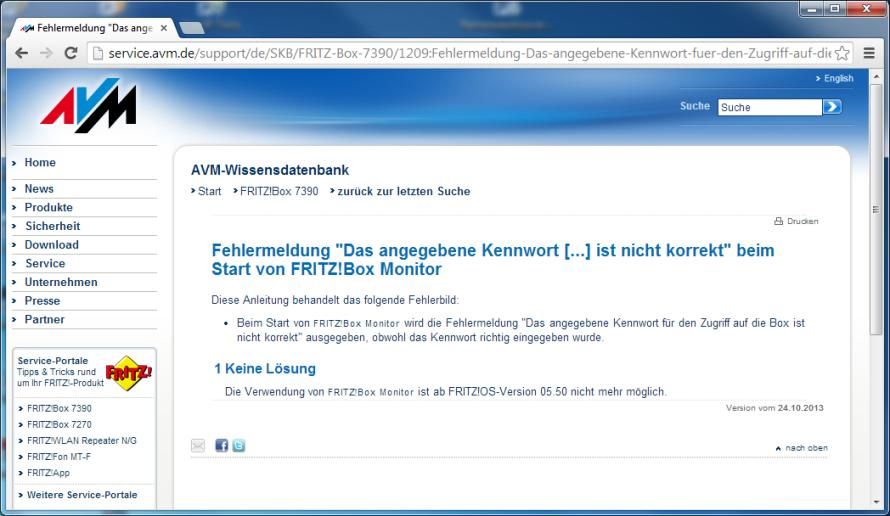Go back with the browser back arrow
This screenshot has height=516, width=890.
[x=22, y=53]
